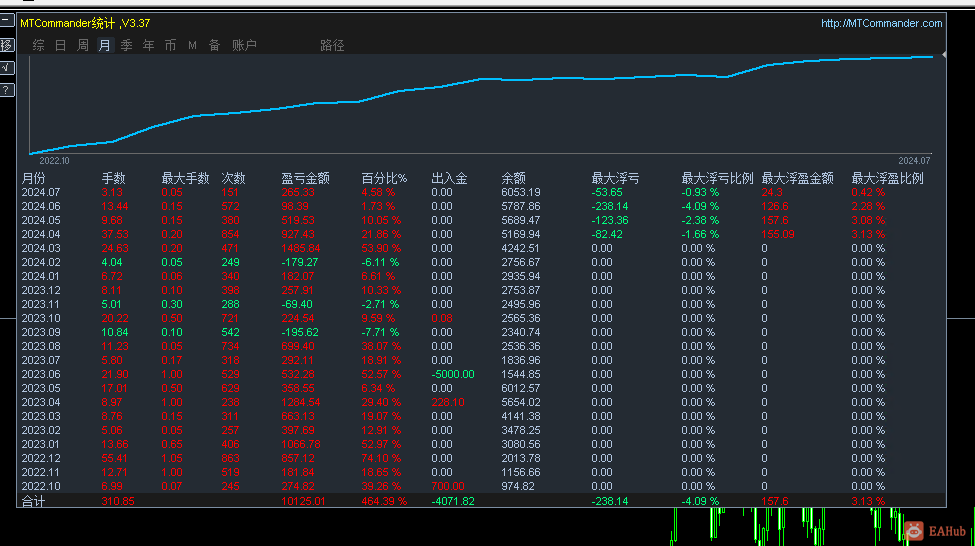
Task: Click profit value 1485.84
Action: click(301, 249)
